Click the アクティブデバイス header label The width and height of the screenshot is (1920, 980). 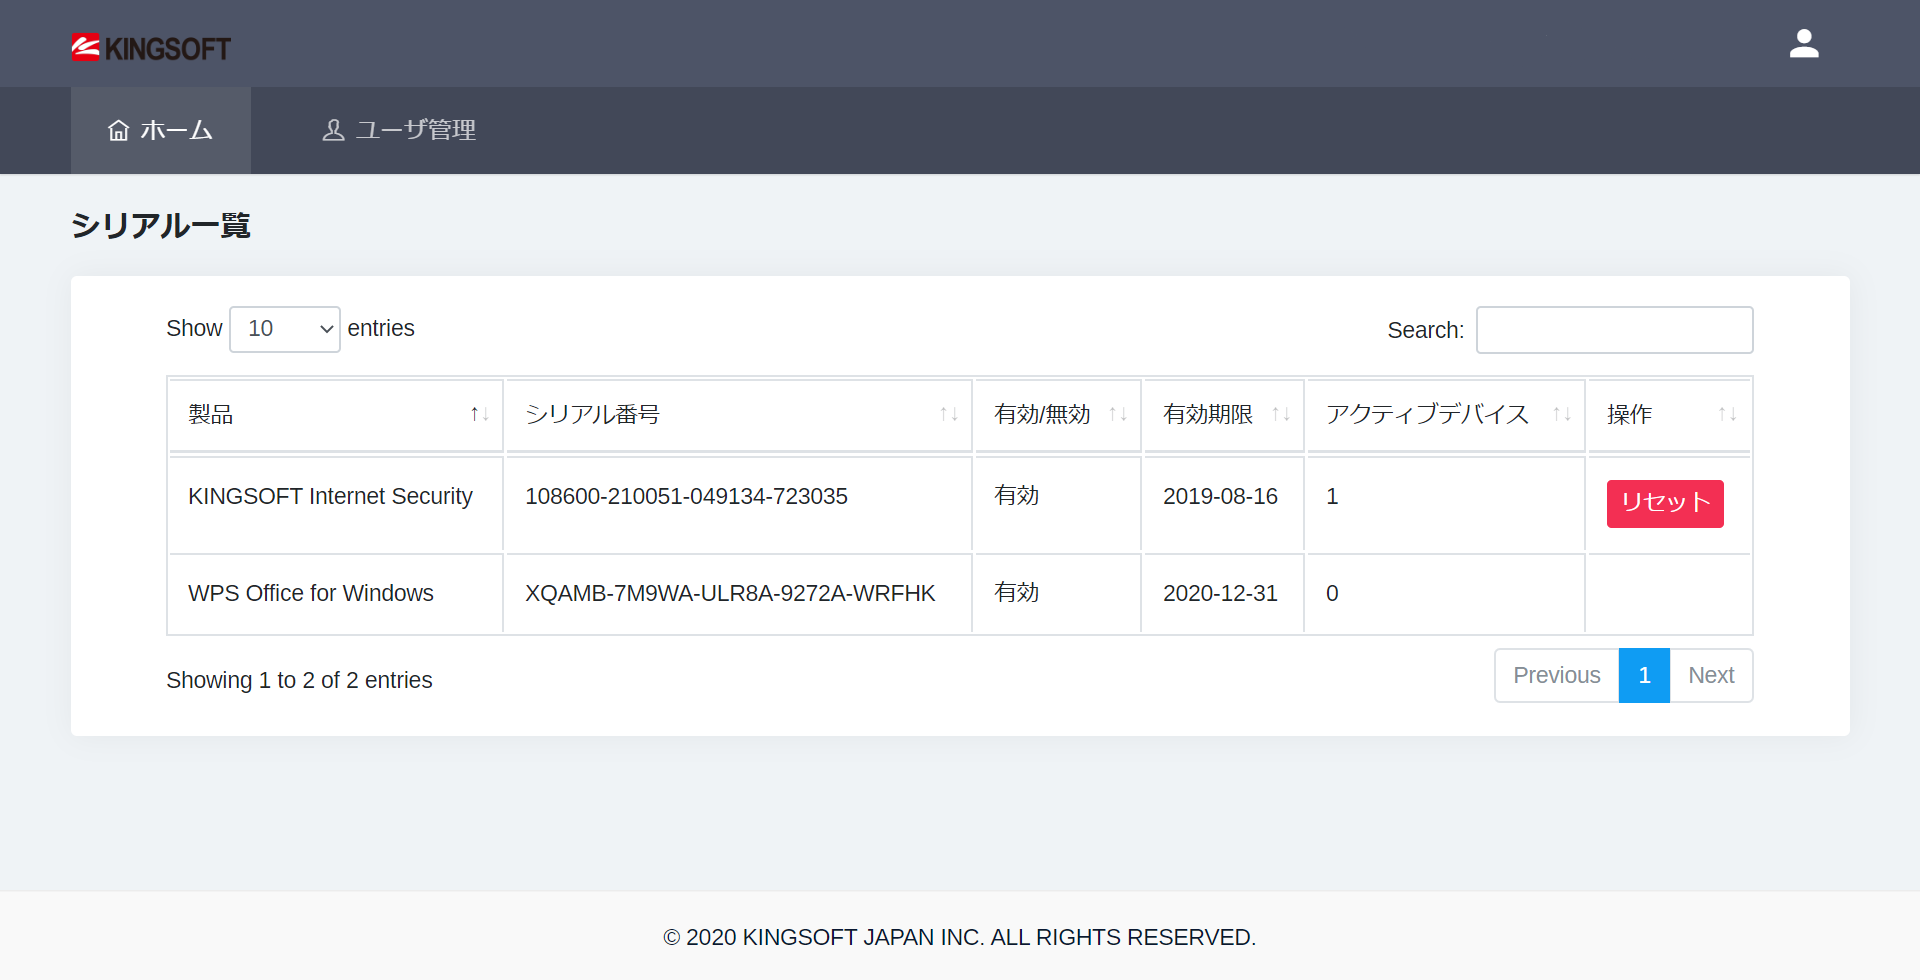tap(1427, 414)
